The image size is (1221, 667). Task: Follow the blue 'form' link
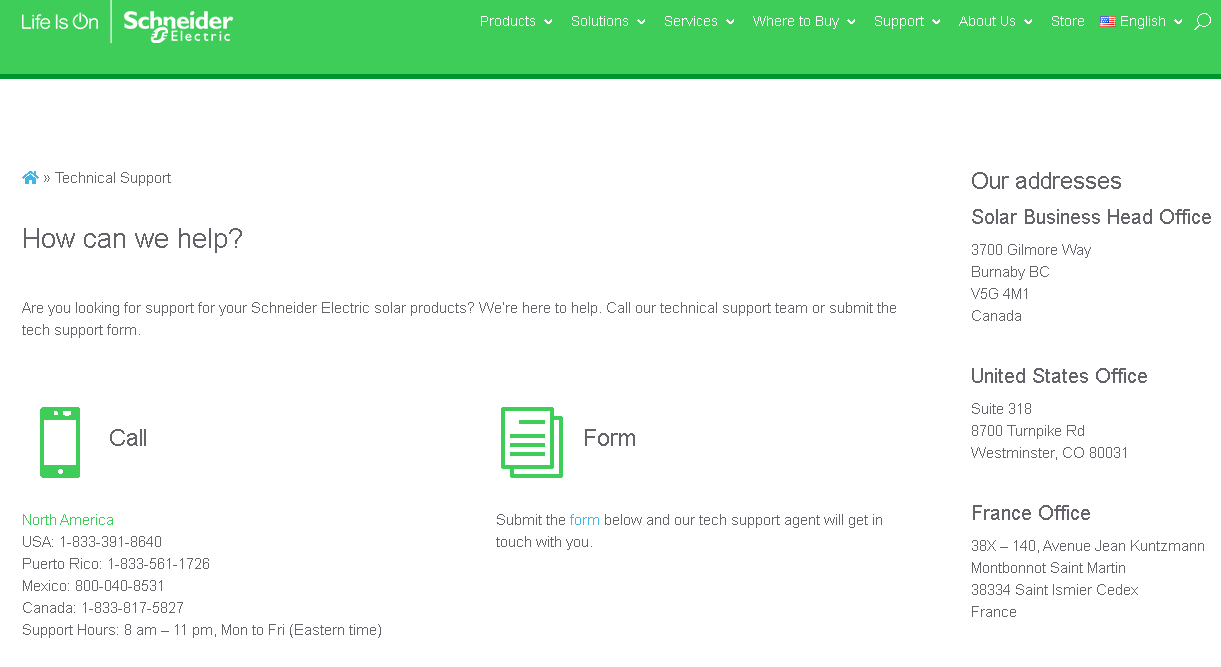pyautogui.click(x=585, y=520)
